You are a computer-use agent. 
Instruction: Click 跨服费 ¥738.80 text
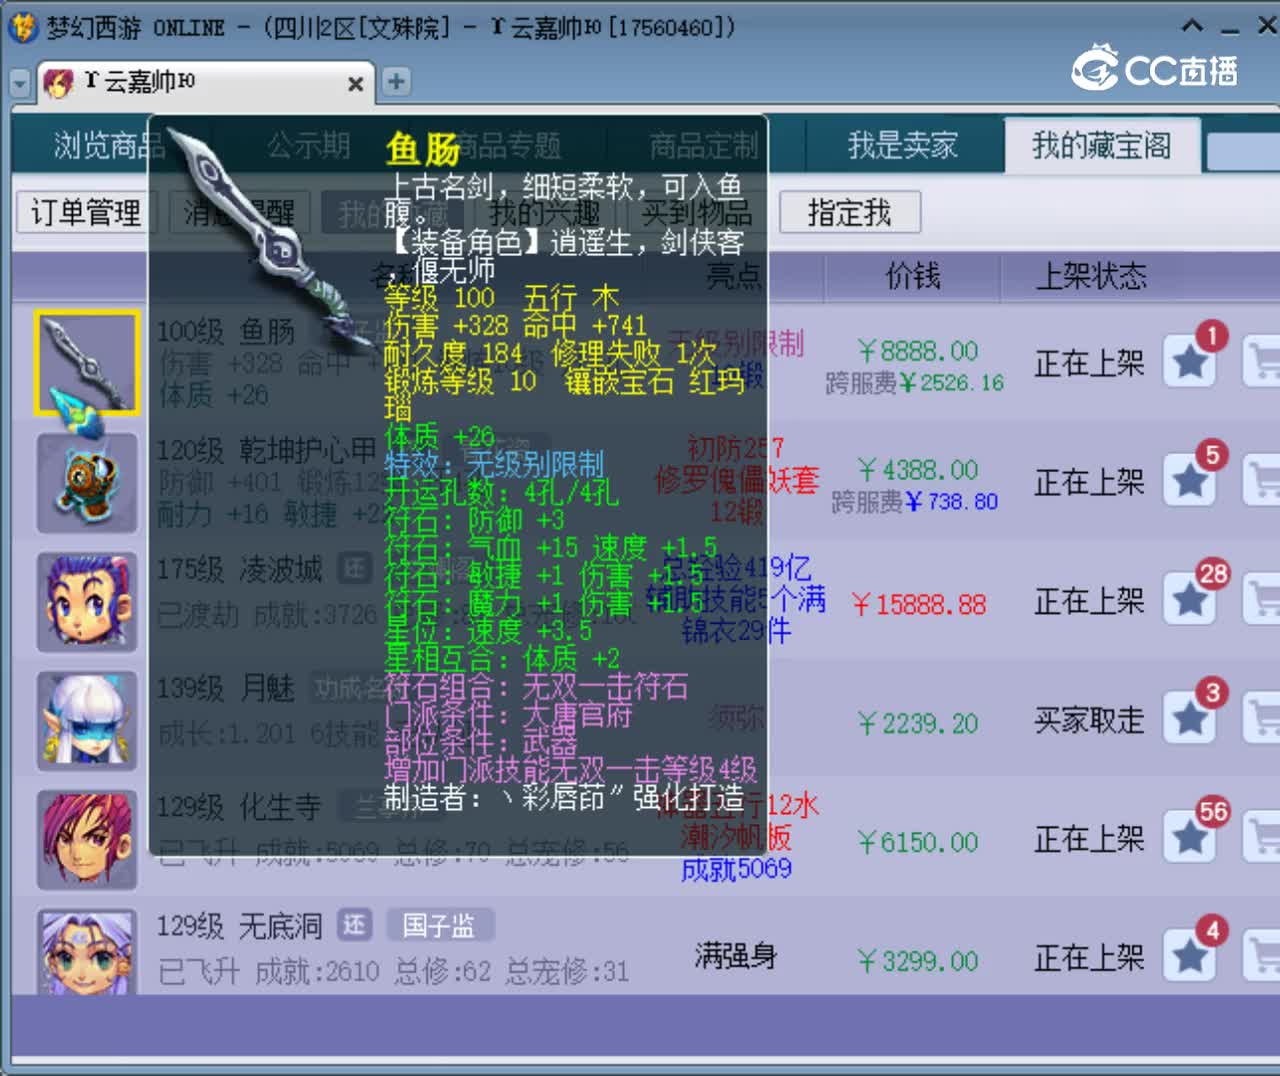(x=915, y=502)
